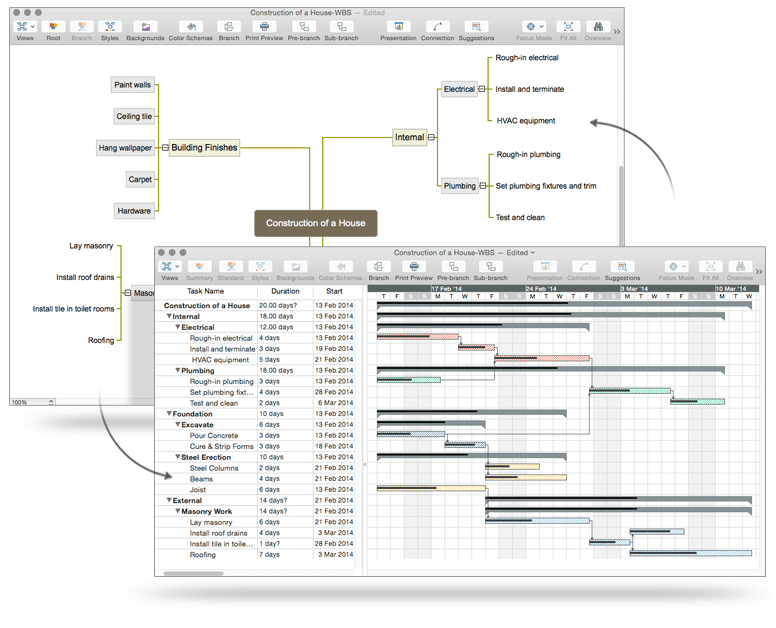This screenshot has height=628, width=776.
Task: Show more toolbar items in Gantt window
Action: click(x=759, y=271)
